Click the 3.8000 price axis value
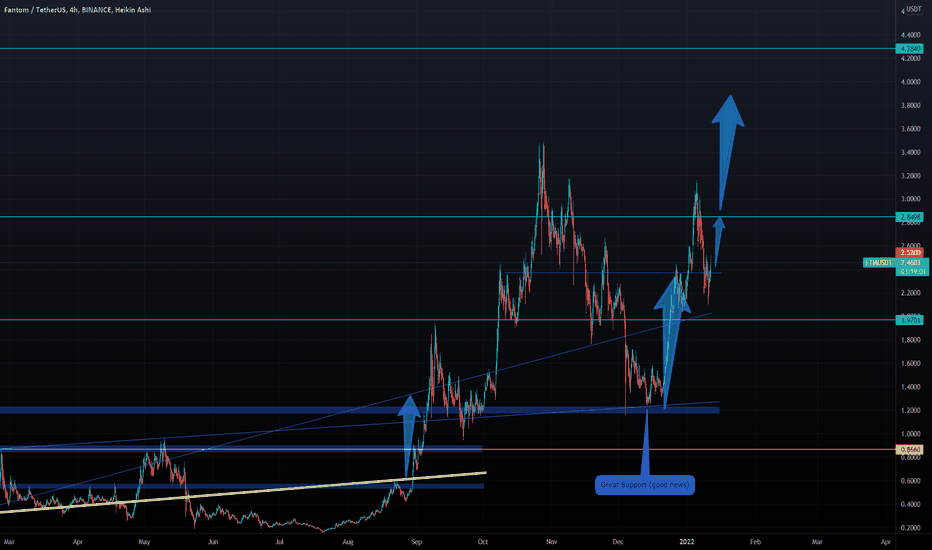932x550 pixels. click(911, 105)
